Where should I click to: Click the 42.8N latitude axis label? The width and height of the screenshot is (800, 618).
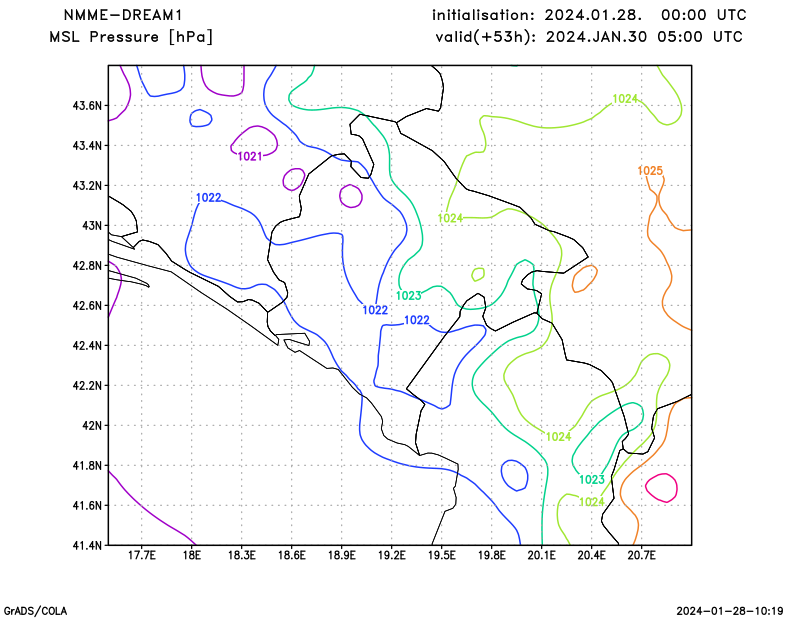click(x=87, y=266)
